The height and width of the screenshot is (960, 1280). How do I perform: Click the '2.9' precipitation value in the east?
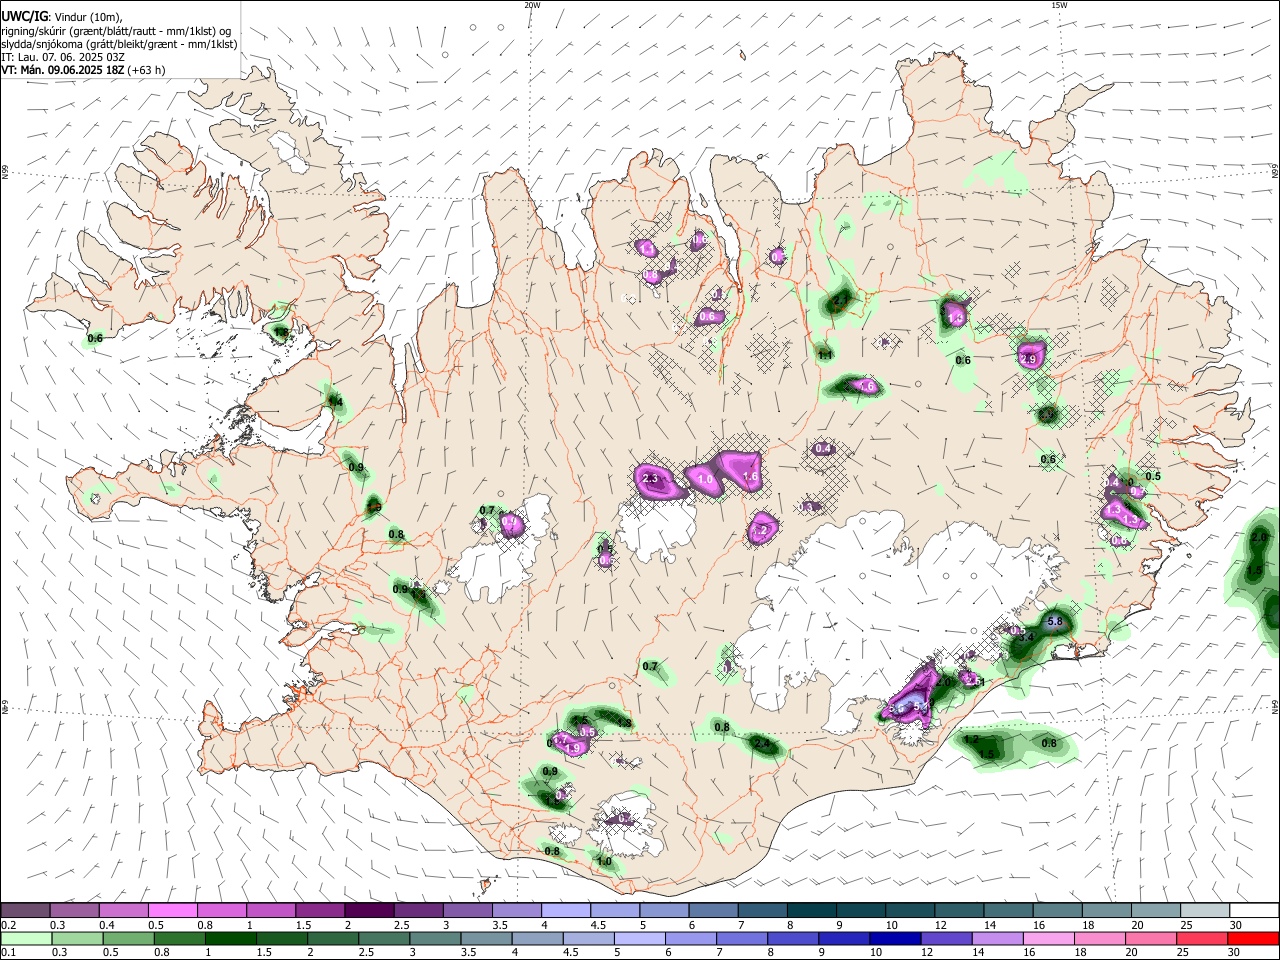click(1029, 359)
